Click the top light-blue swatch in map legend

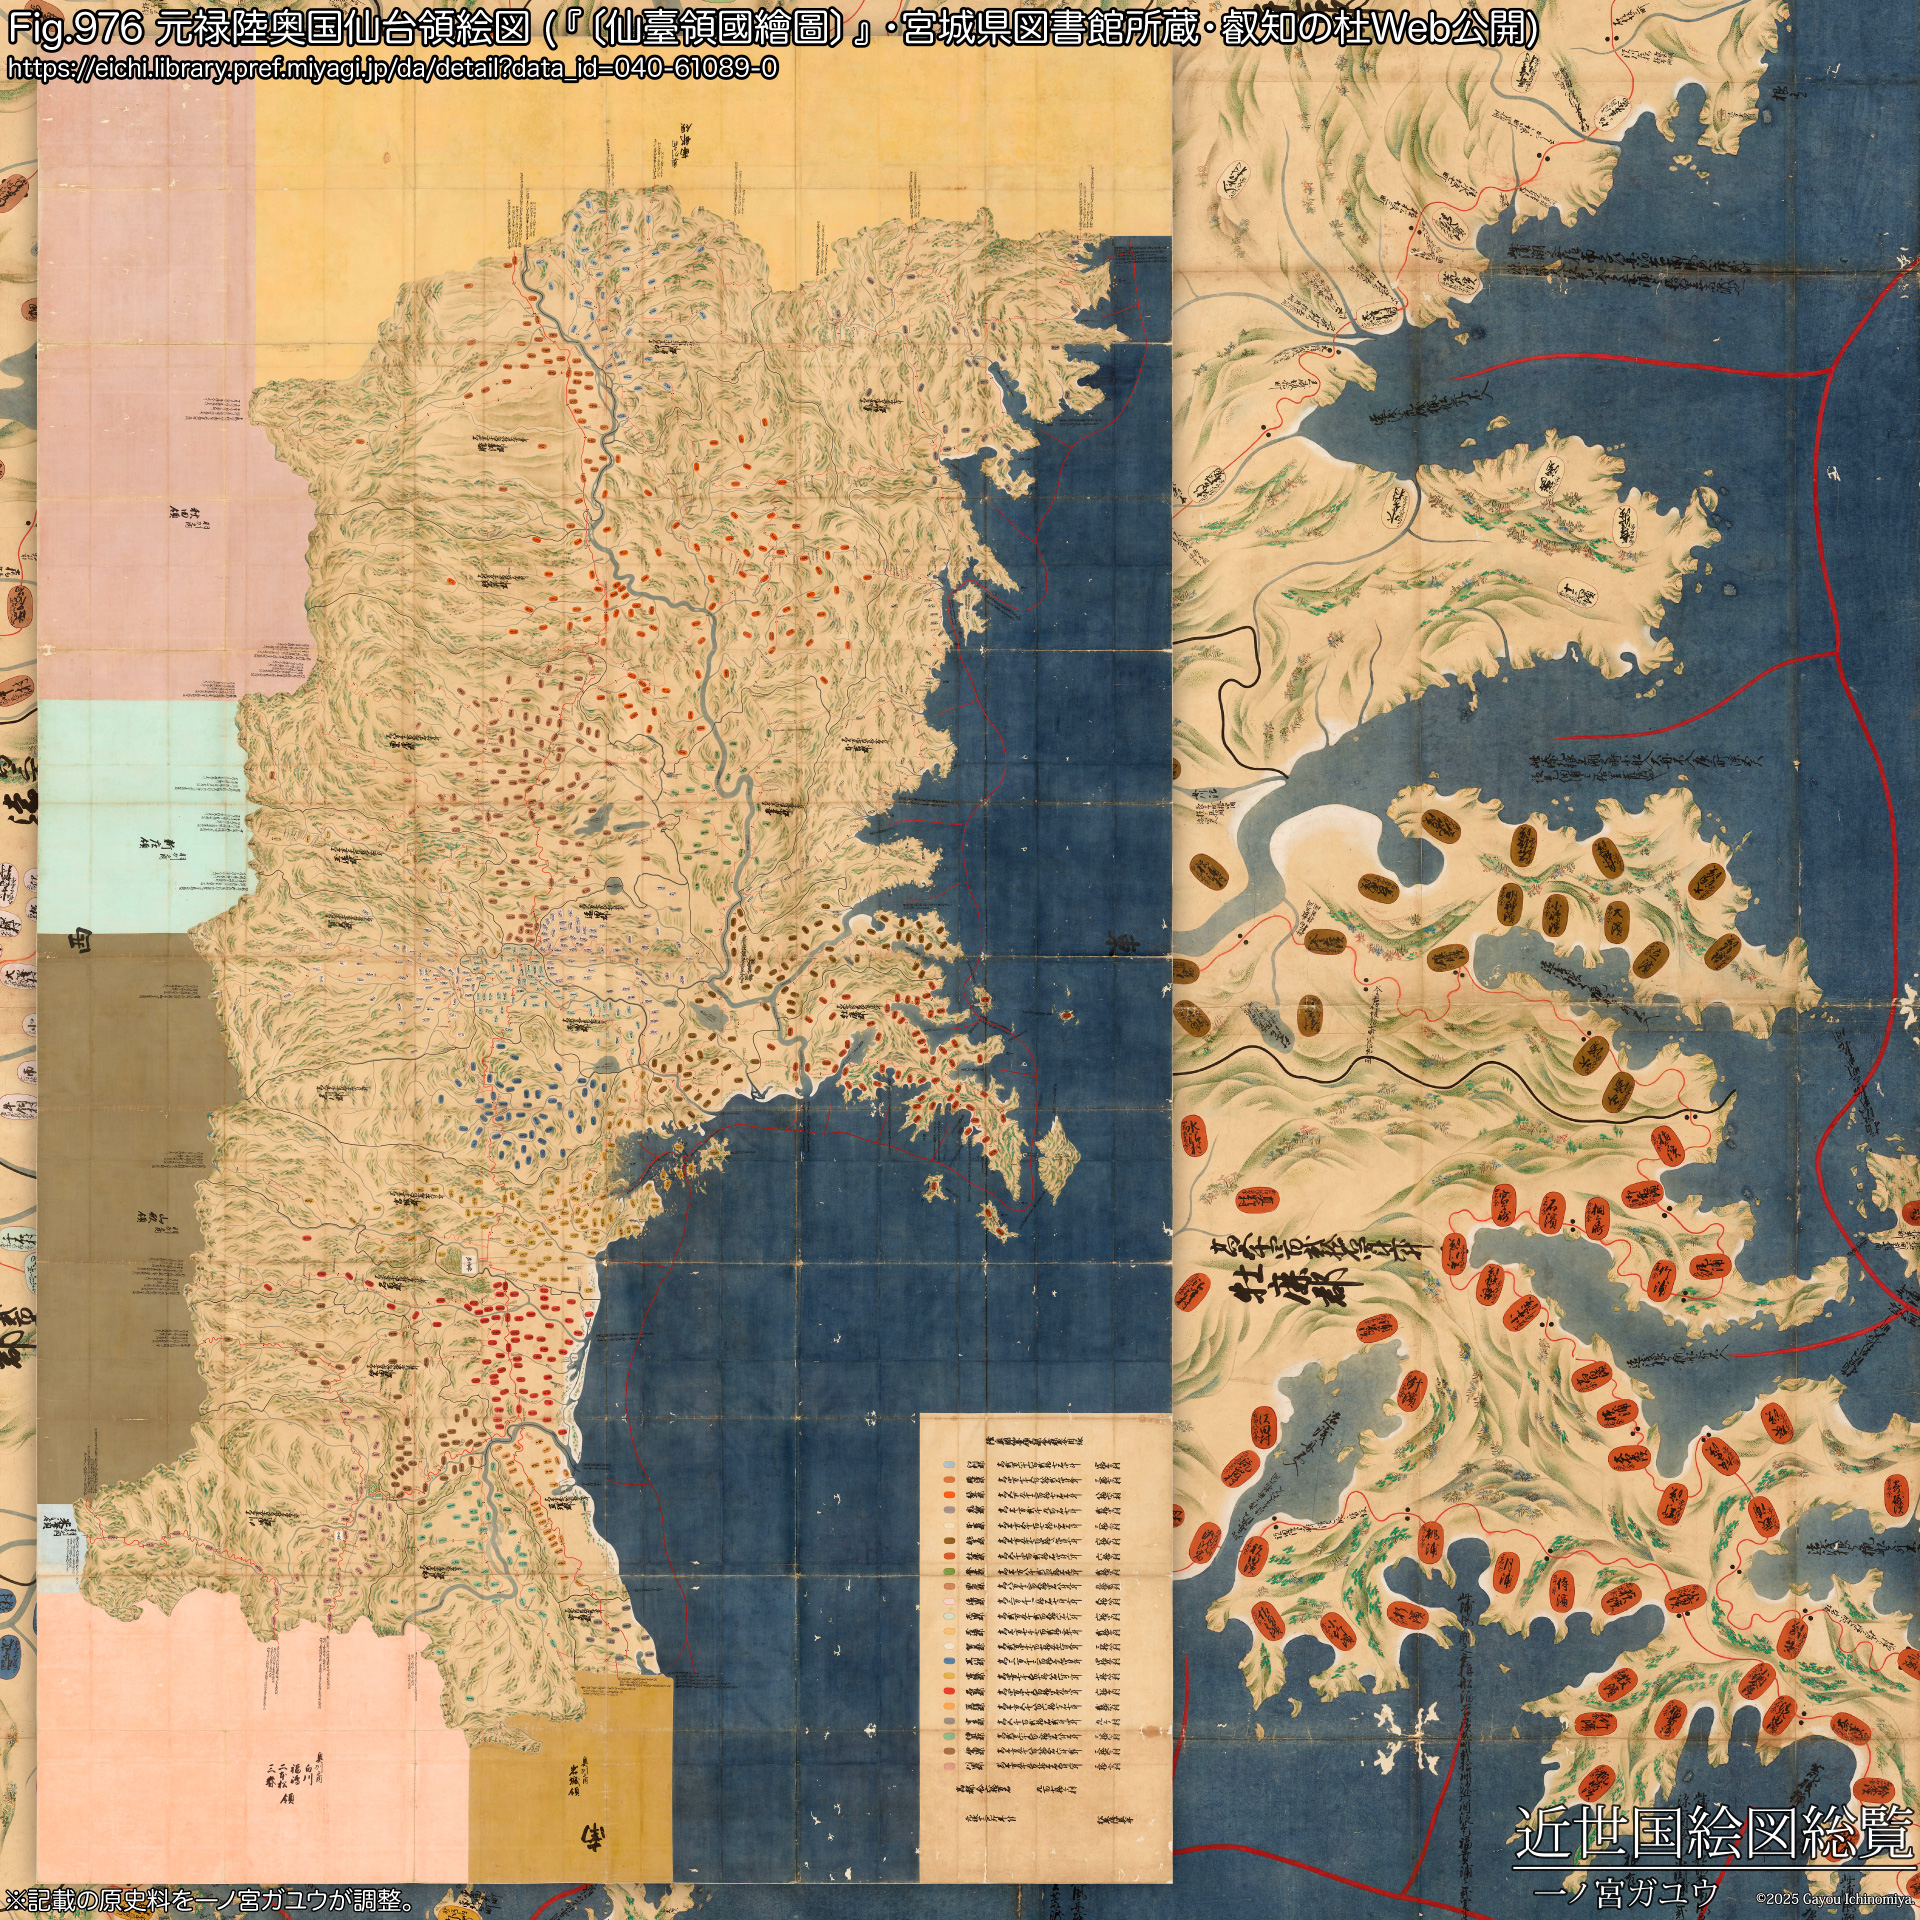tap(949, 1465)
